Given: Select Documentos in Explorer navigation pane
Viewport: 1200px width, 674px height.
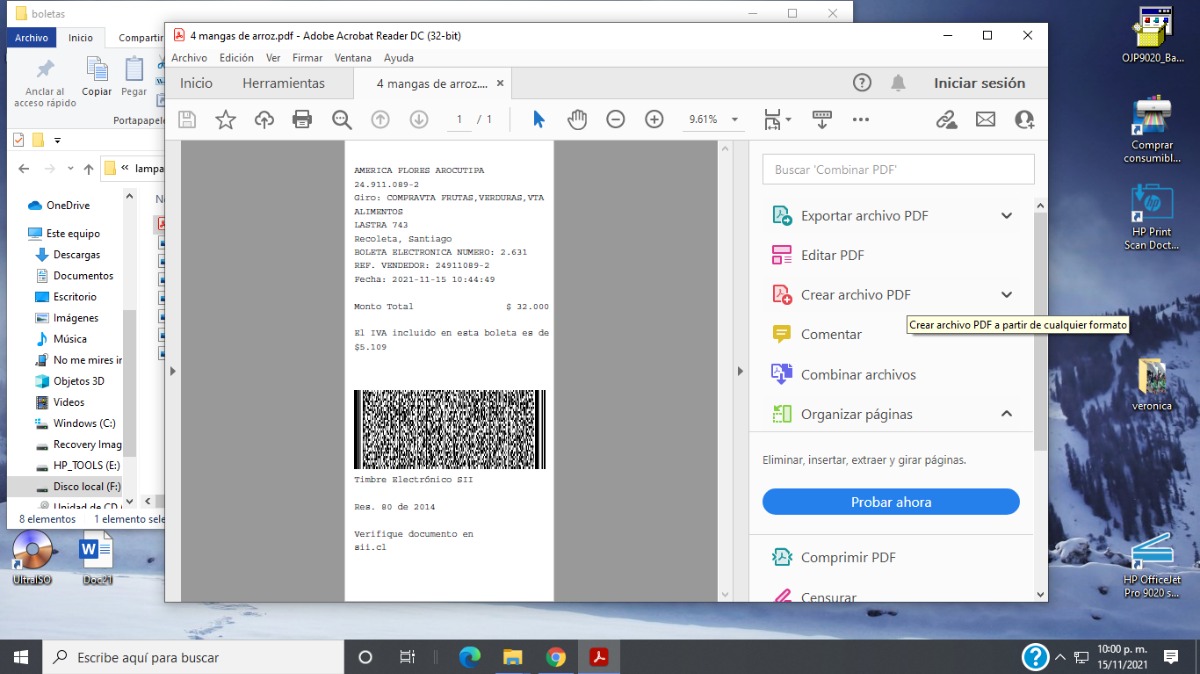Looking at the screenshot, I should tap(83, 275).
